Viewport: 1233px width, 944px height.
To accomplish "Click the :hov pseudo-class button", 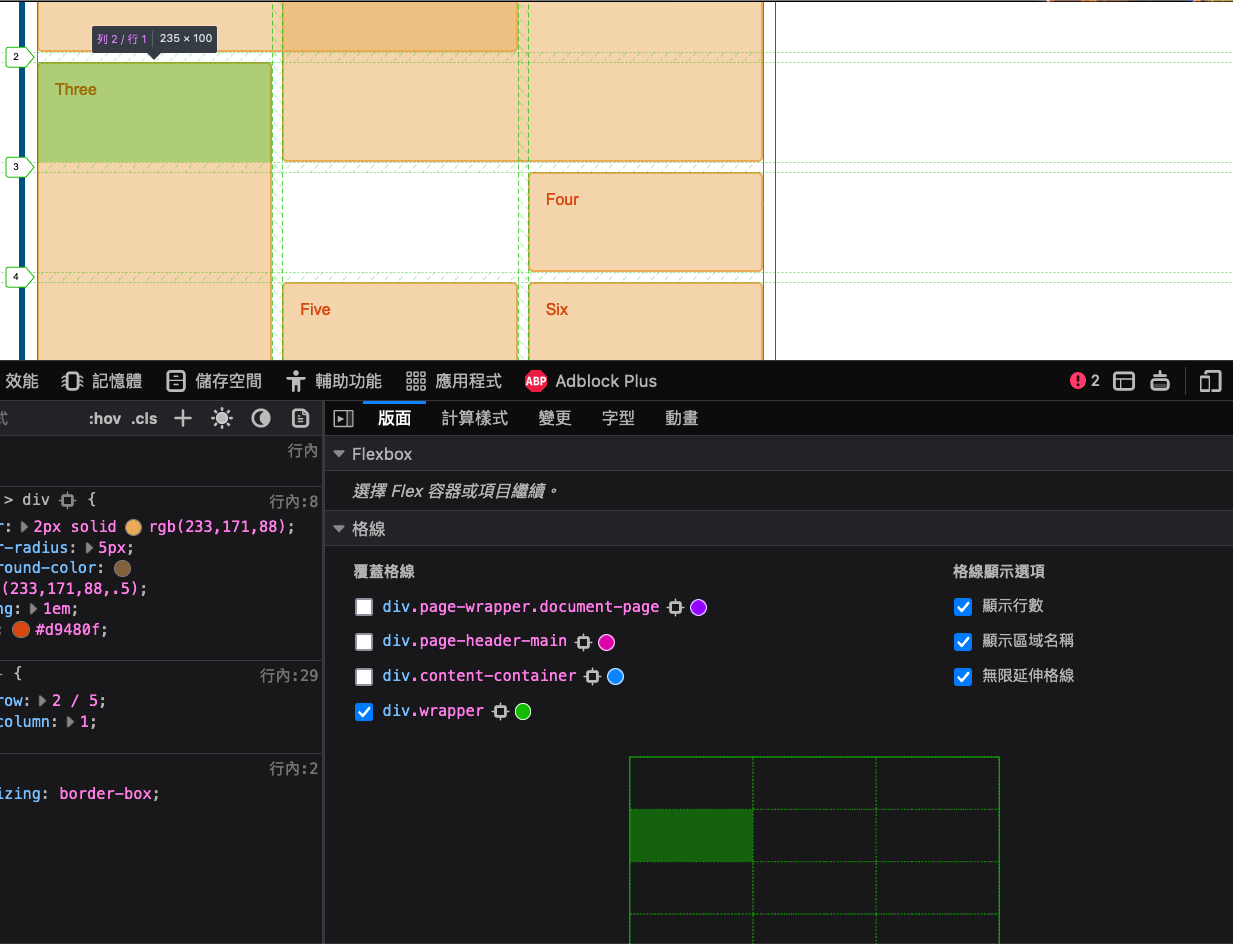I will click(104, 418).
